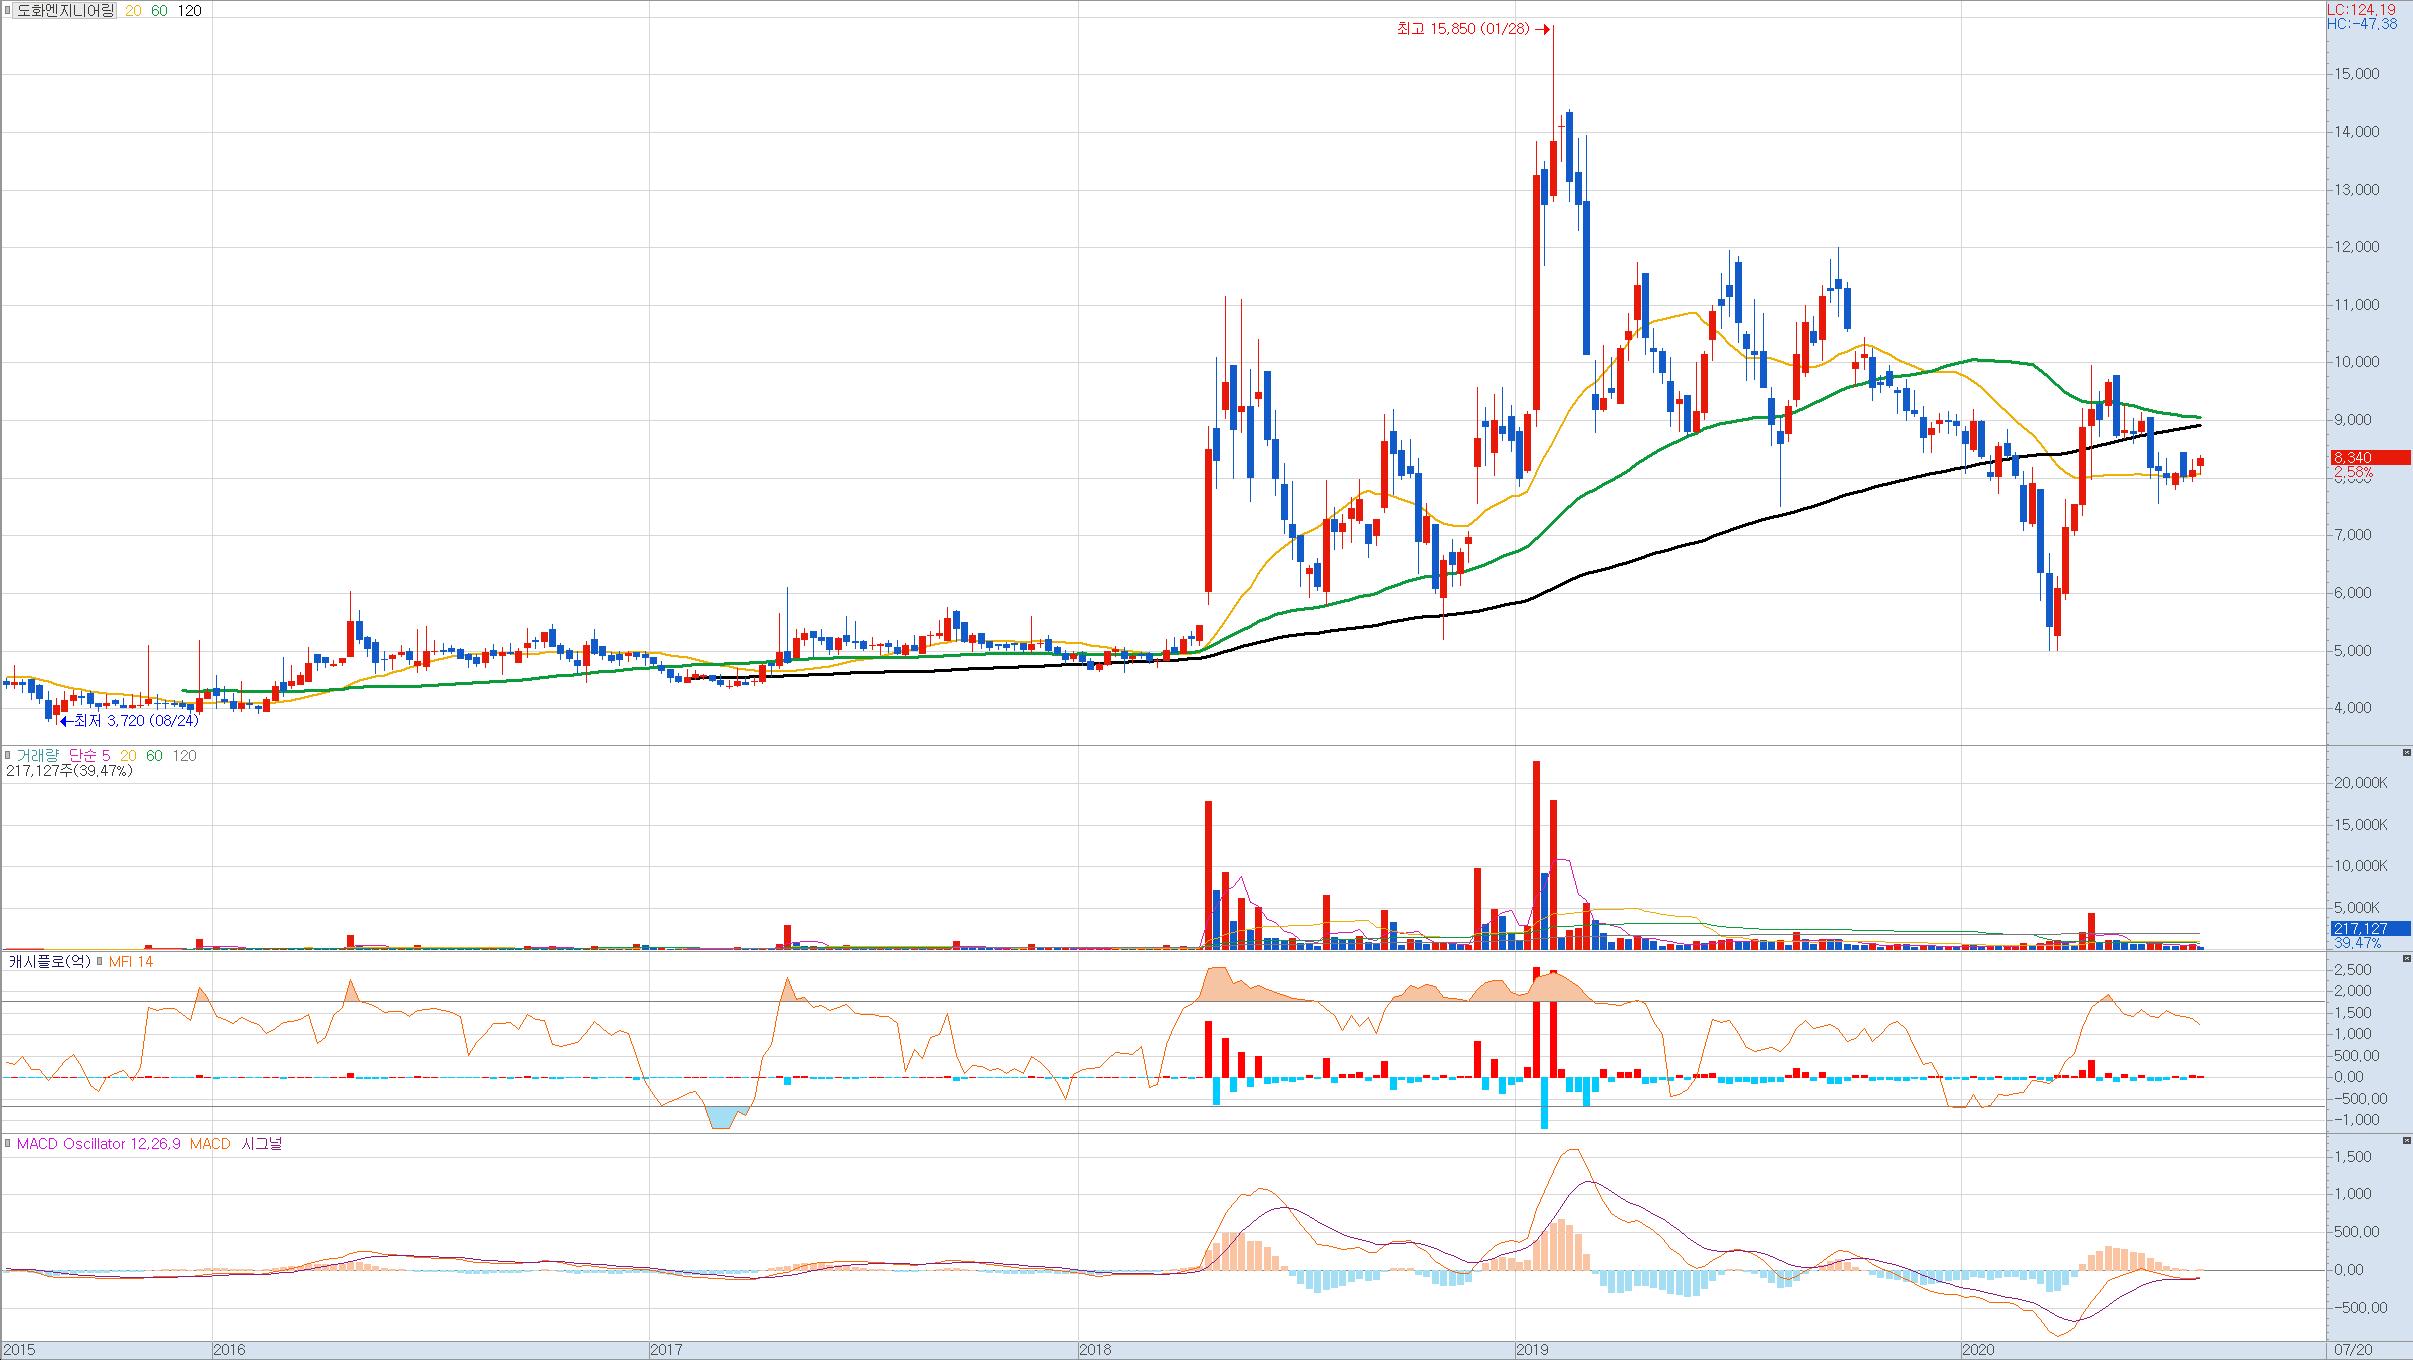Screen dimensions: 2413x1360
Task: Close the volume panel with its X icon
Action: tap(2405, 752)
